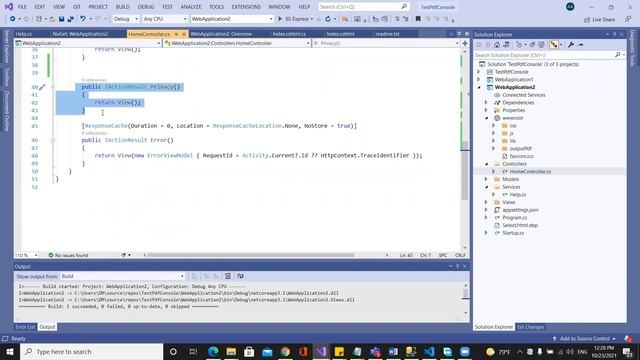This screenshot has width=640, height=360.
Task: Collapse the Error method outlining marker
Action: coord(53,140)
